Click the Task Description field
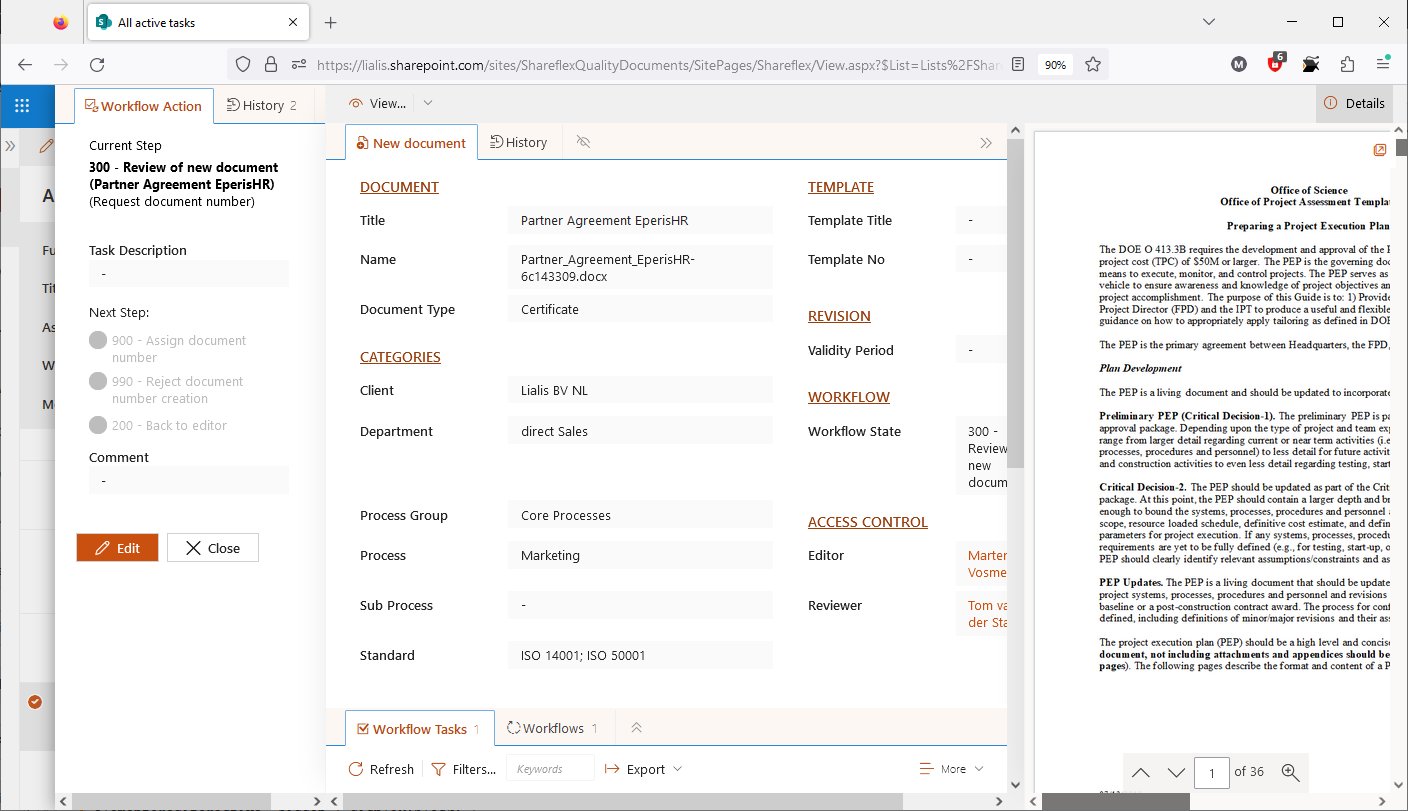Image resolution: width=1408 pixels, height=811 pixels. click(x=189, y=273)
